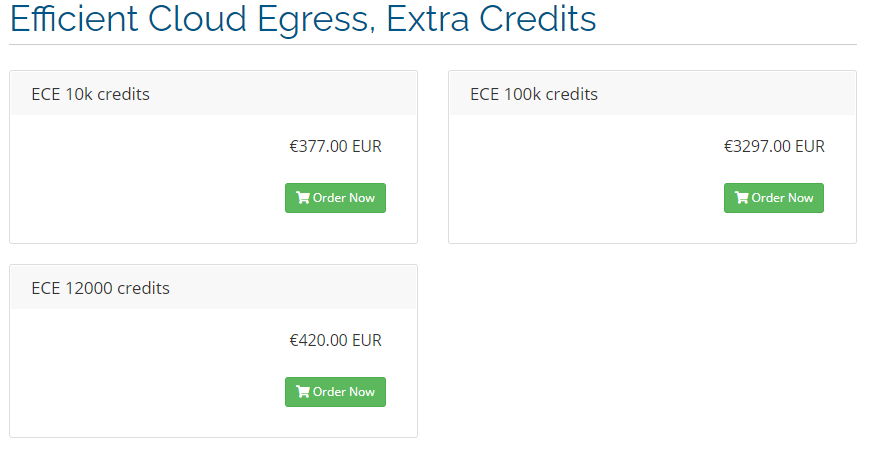The height and width of the screenshot is (474, 894).
Task: Order the ECE 100k credits package
Action: (774, 198)
